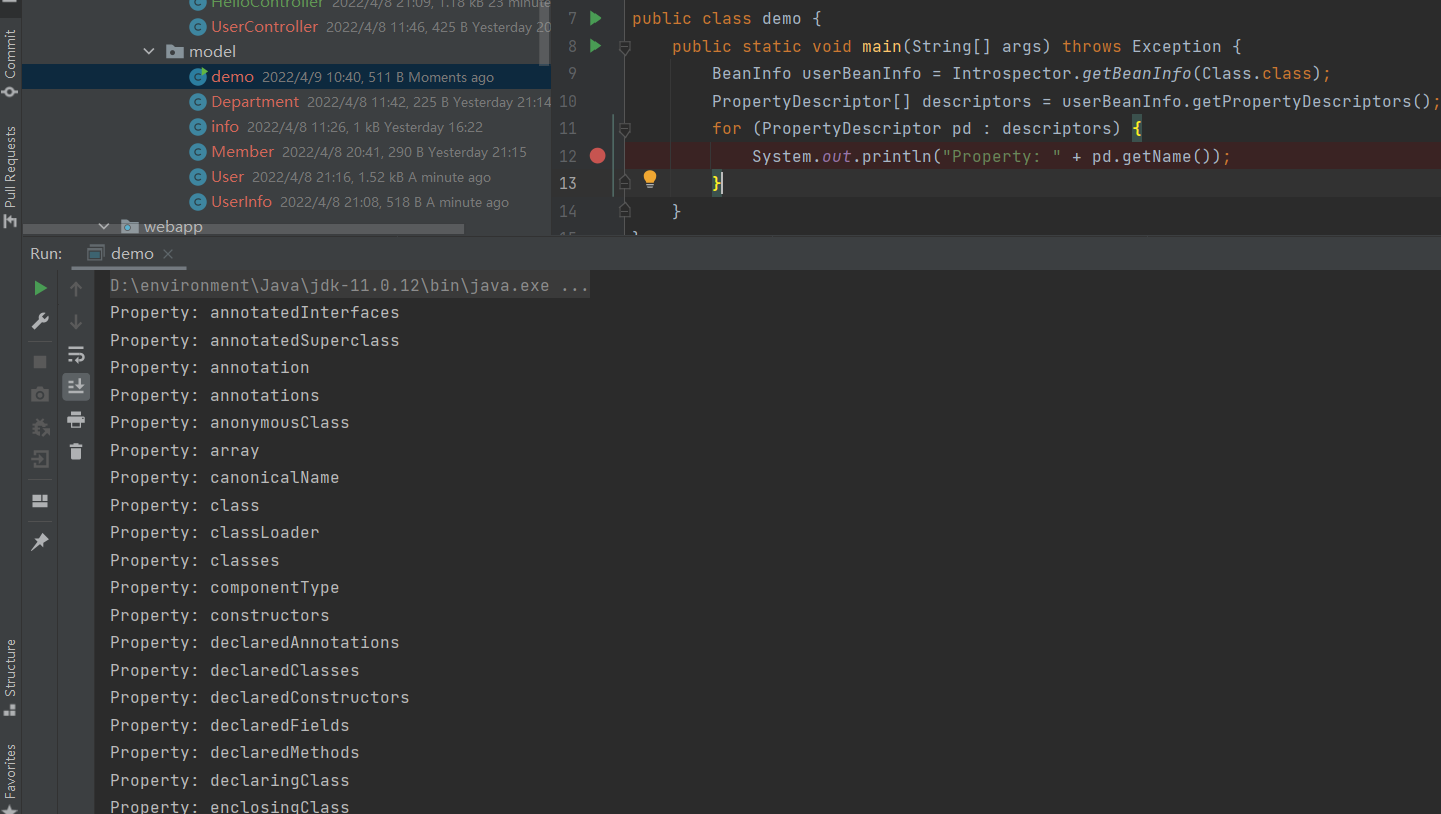Fold the main method at line 8
1441x814 pixels.
pos(625,47)
